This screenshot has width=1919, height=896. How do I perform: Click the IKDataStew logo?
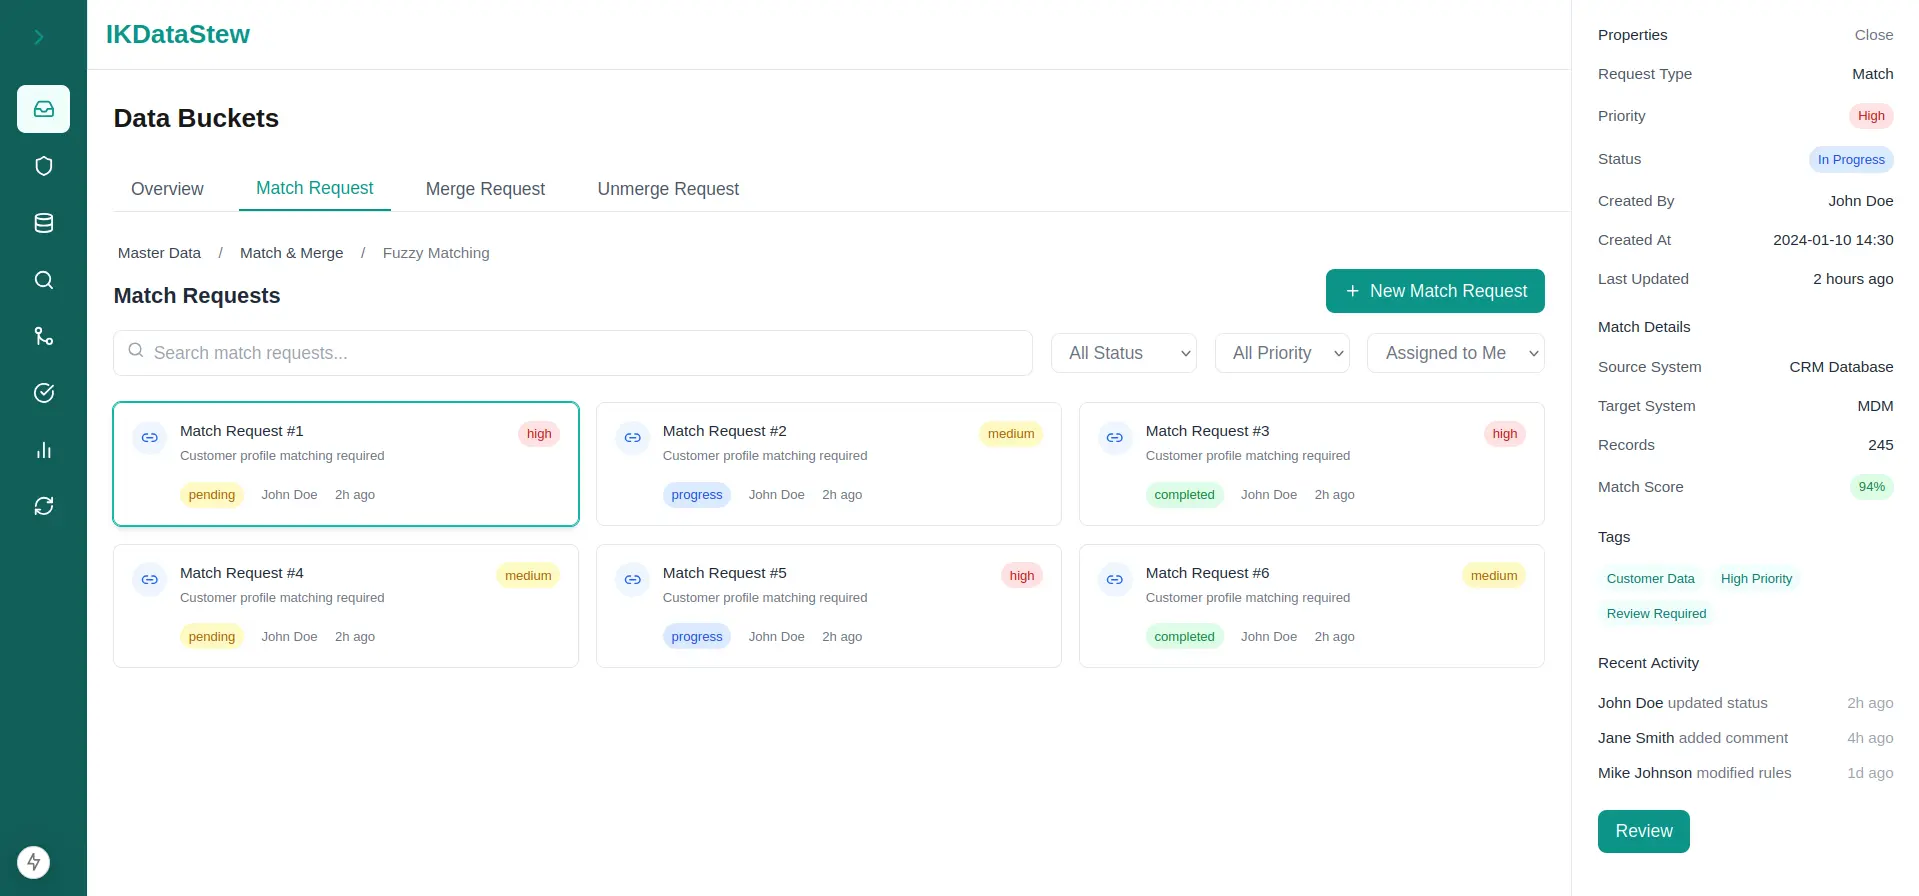click(x=178, y=34)
